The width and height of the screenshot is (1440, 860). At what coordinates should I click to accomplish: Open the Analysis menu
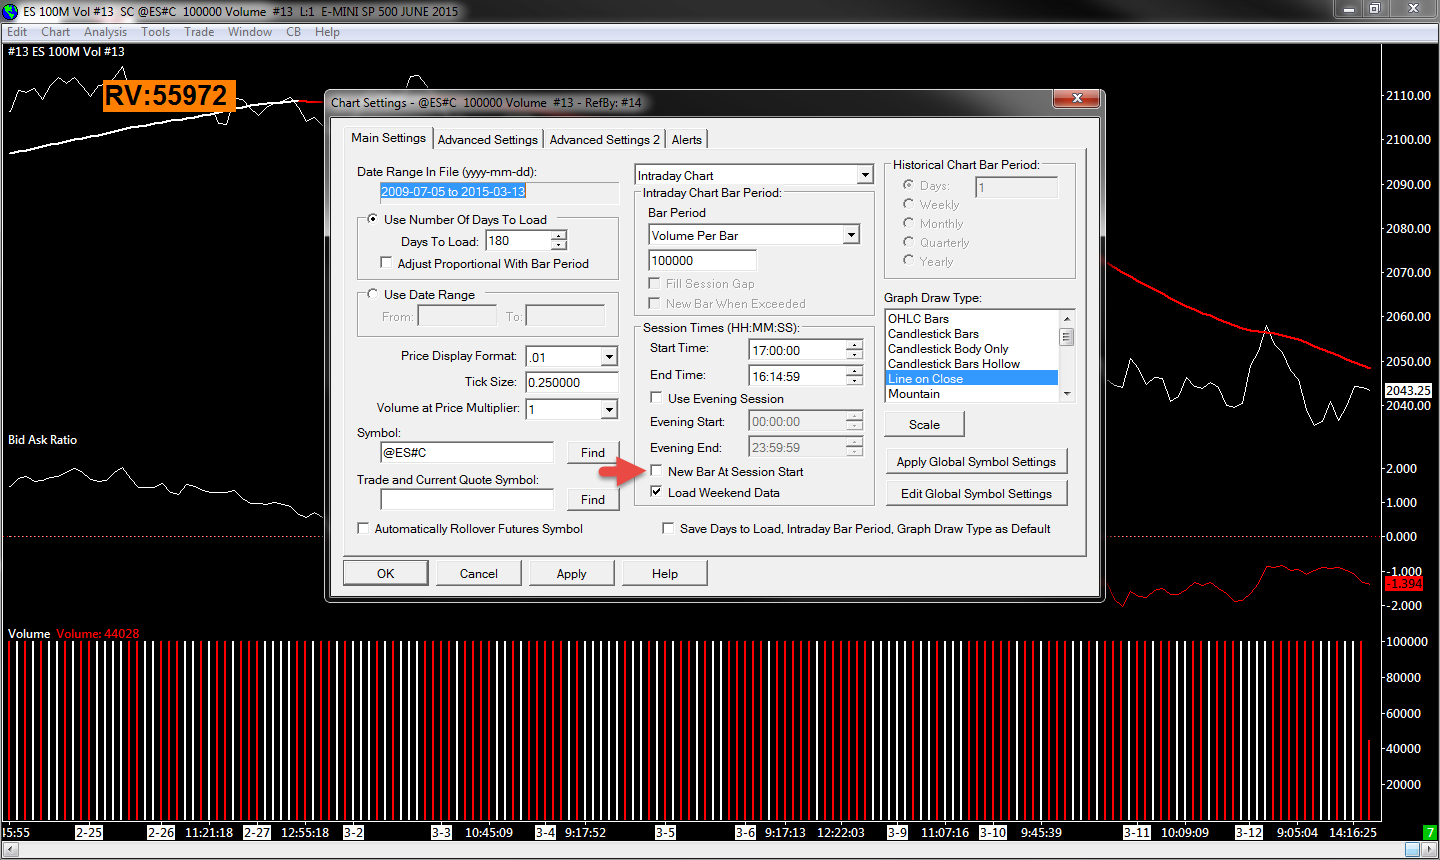click(105, 32)
